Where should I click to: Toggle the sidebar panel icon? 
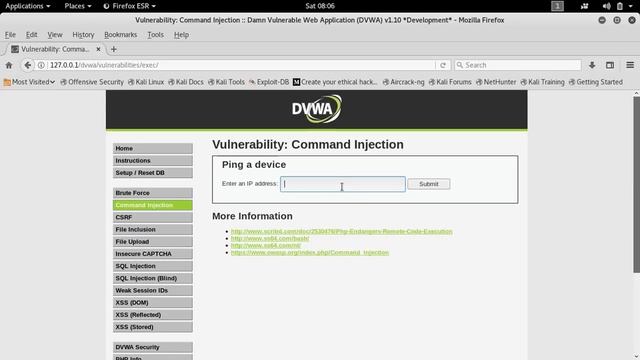click(x=610, y=65)
